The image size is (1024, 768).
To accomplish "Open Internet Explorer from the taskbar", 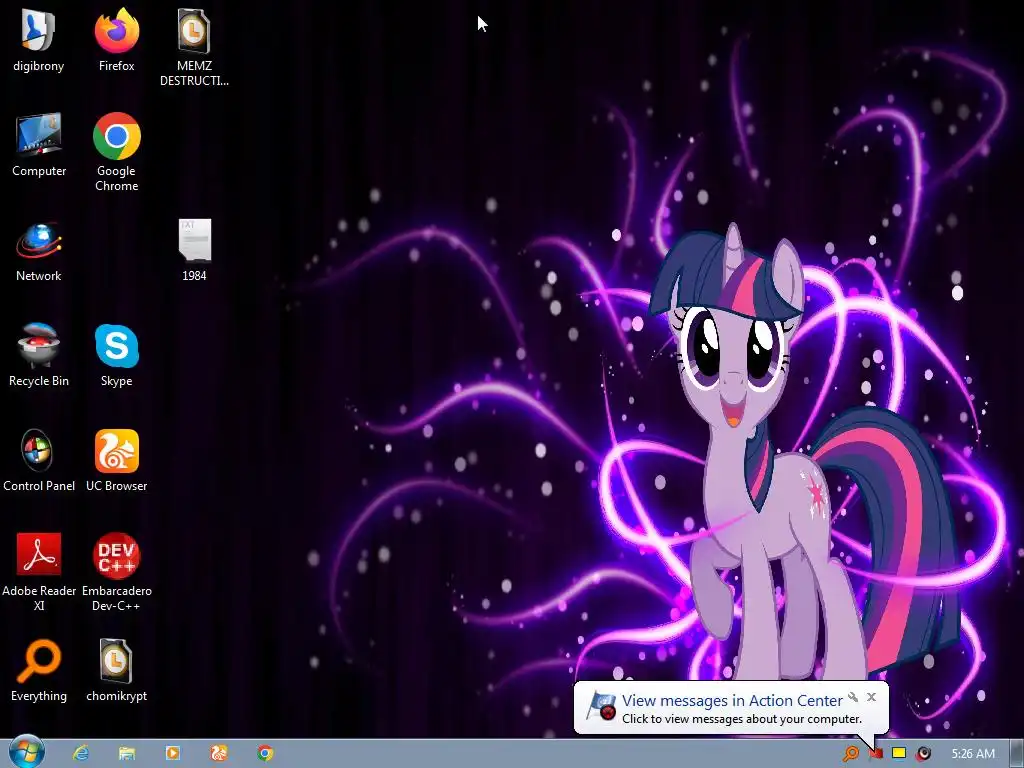I will tap(81, 753).
